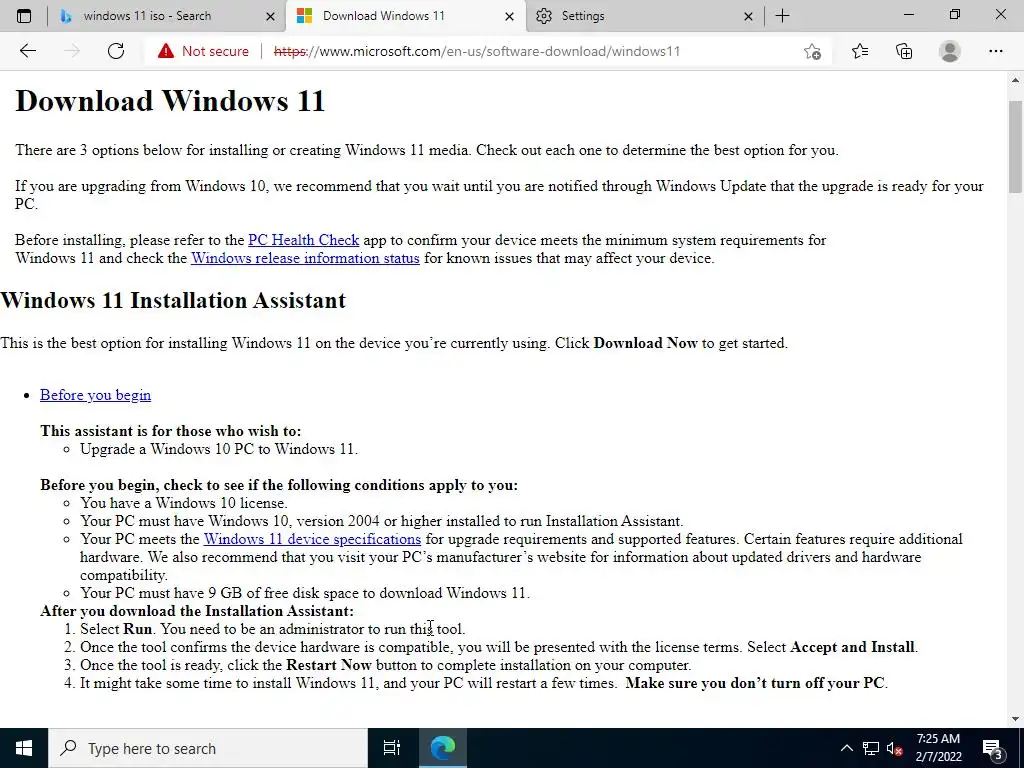Switch to the 'windows 11 iso - Search' tab

point(167,16)
